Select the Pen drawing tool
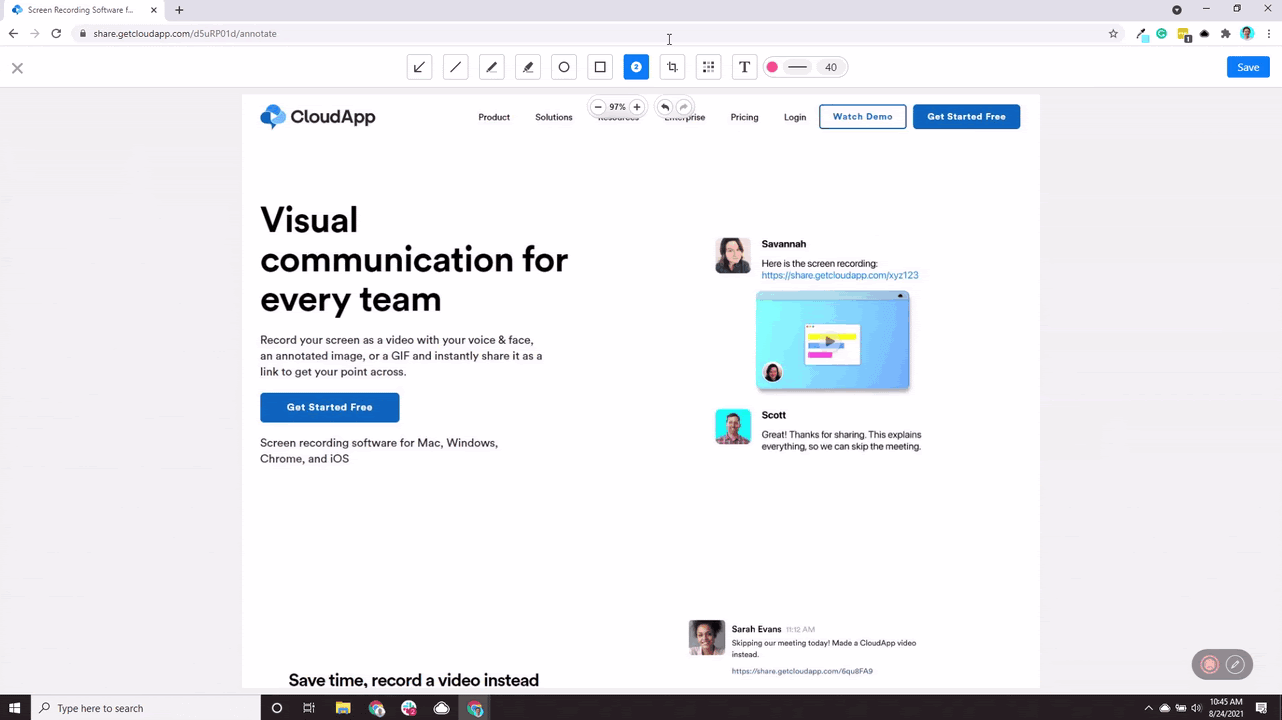This screenshot has height=720, width=1282. pos(491,67)
